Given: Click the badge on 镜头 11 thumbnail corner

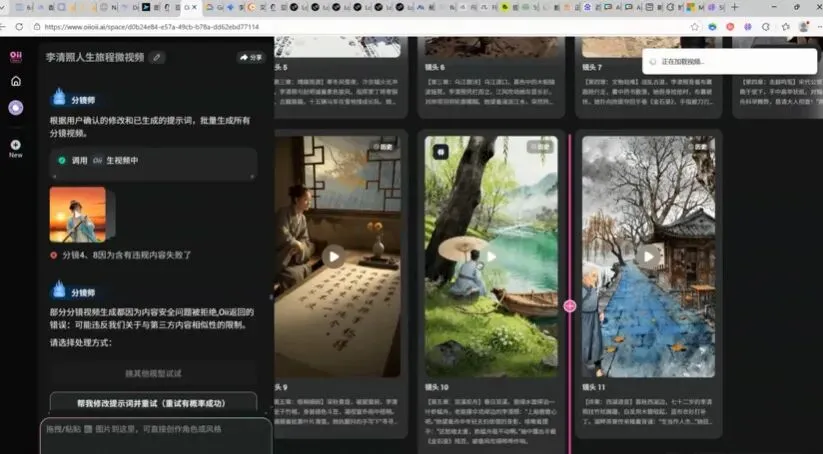Looking at the screenshot, I should (697, 147).
